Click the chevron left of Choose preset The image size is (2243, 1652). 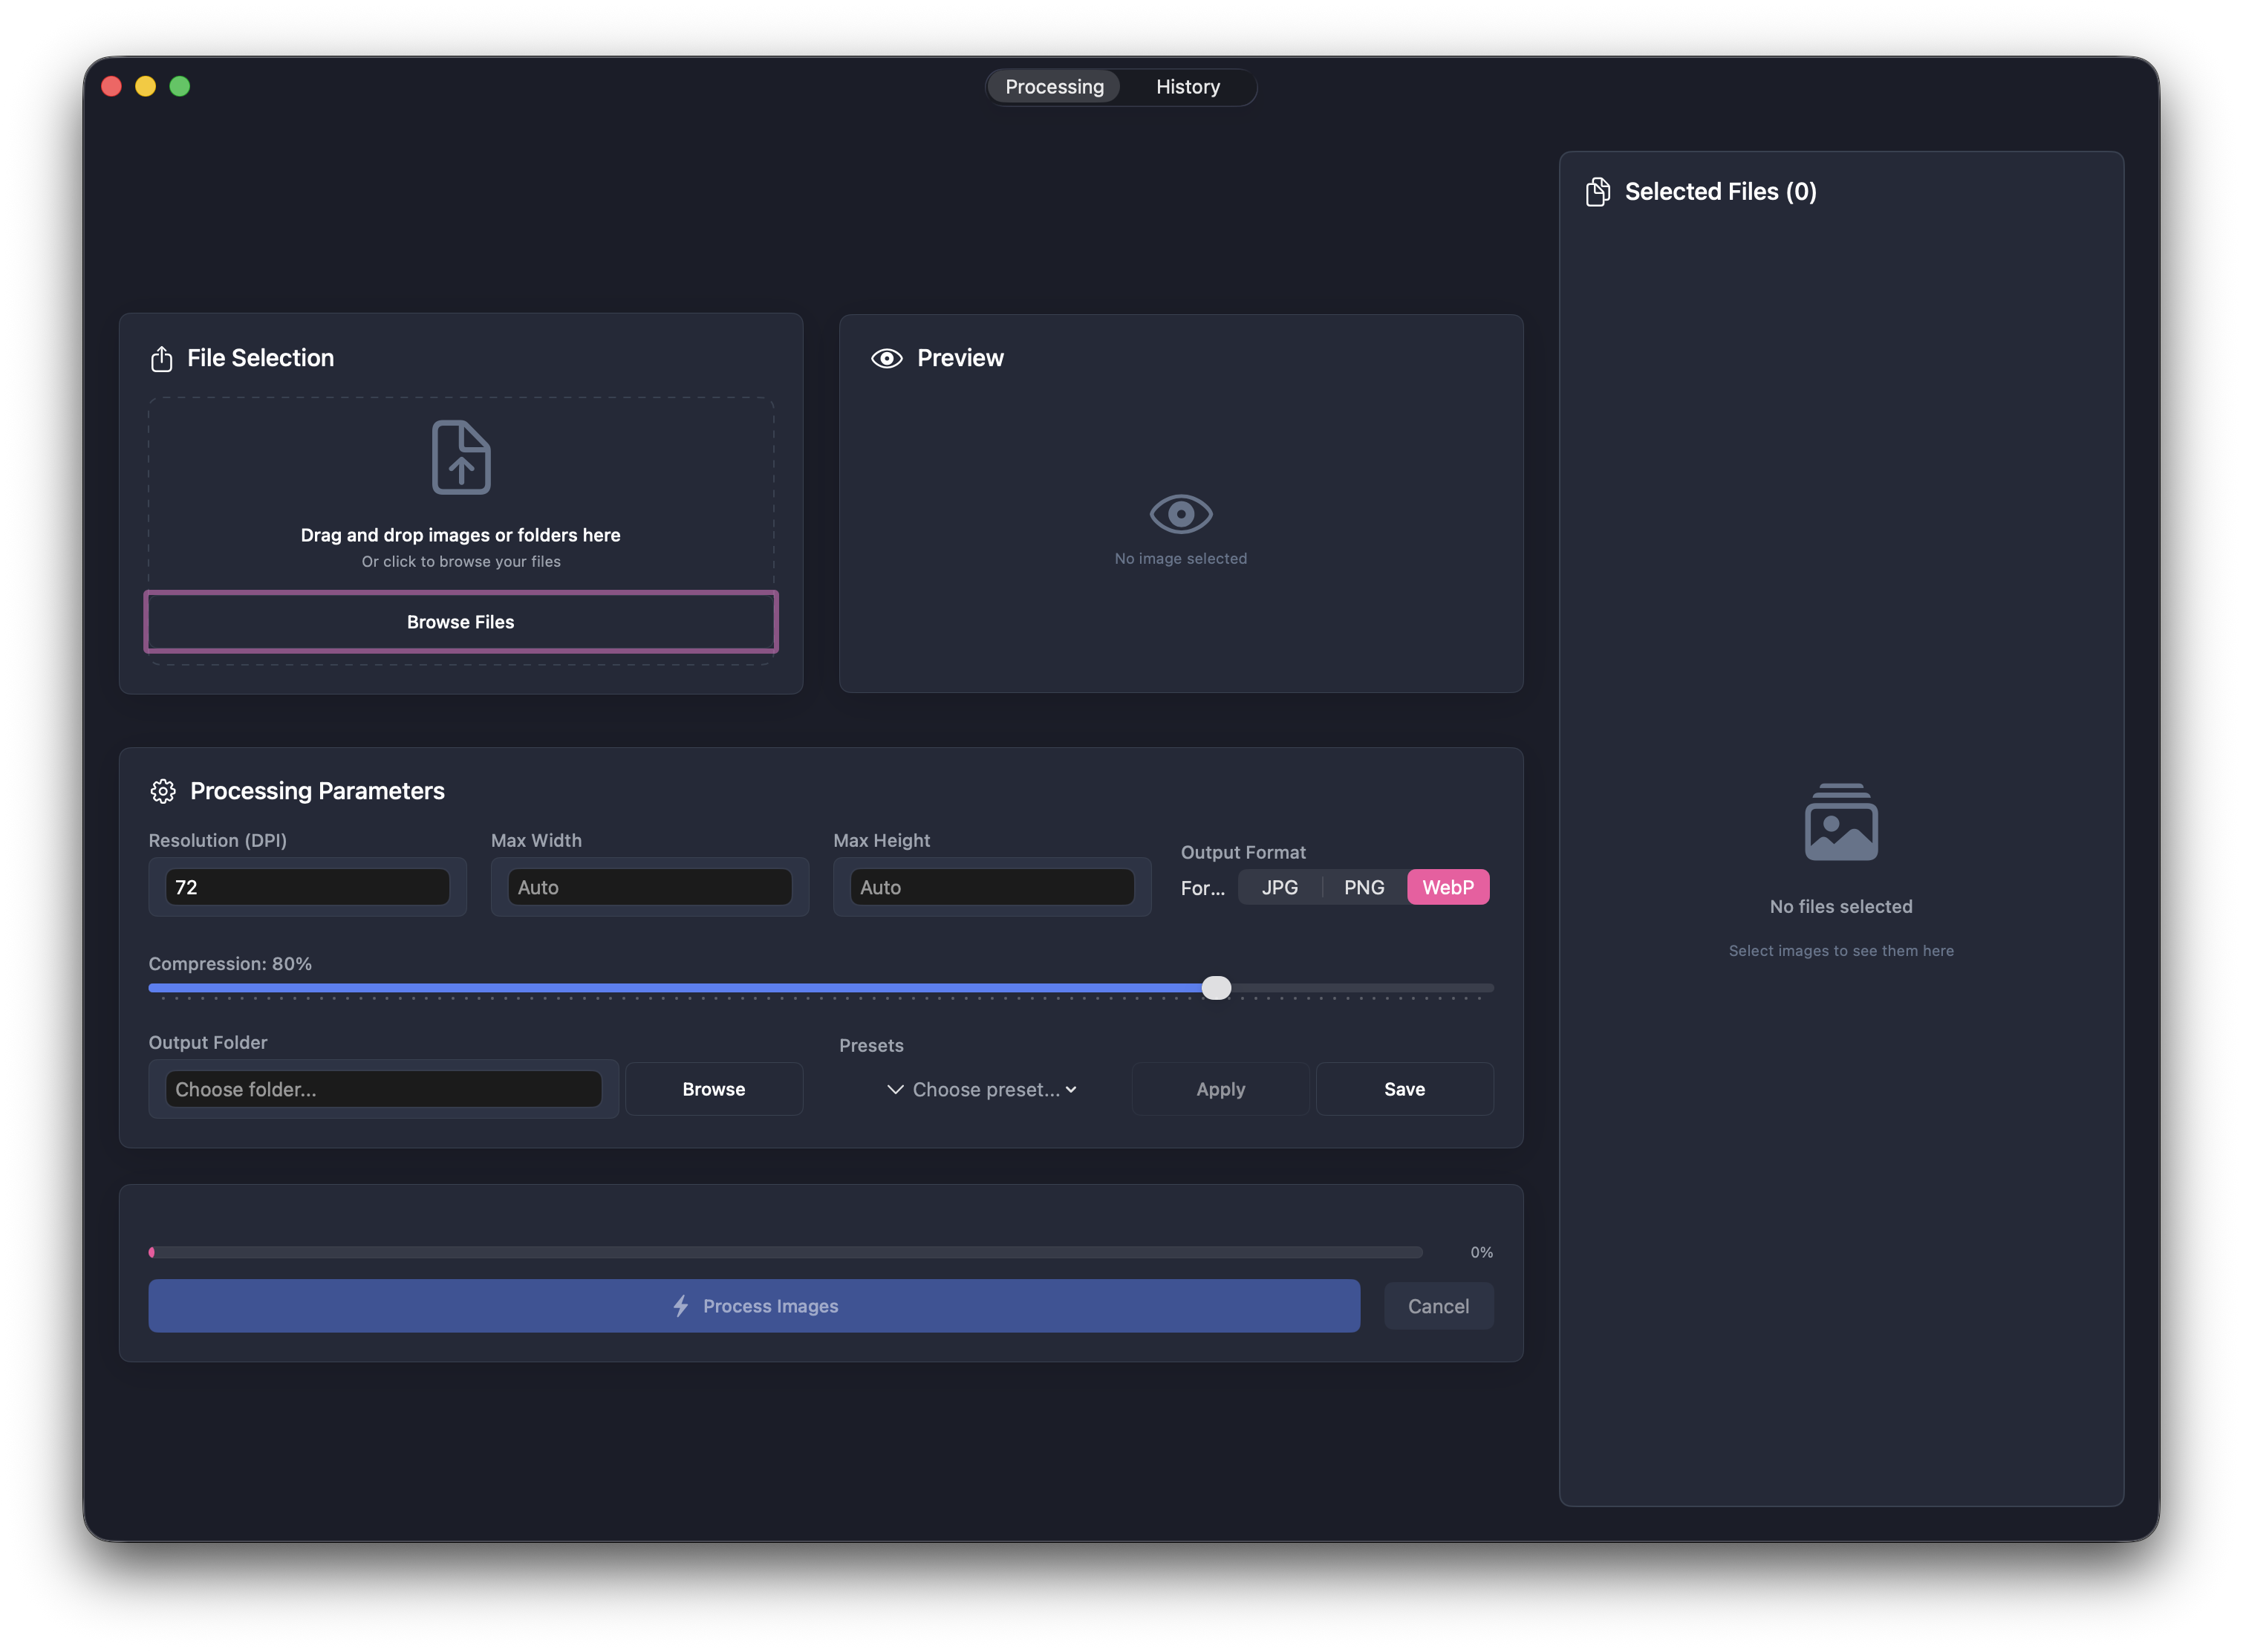click(x=895, y=1090)
